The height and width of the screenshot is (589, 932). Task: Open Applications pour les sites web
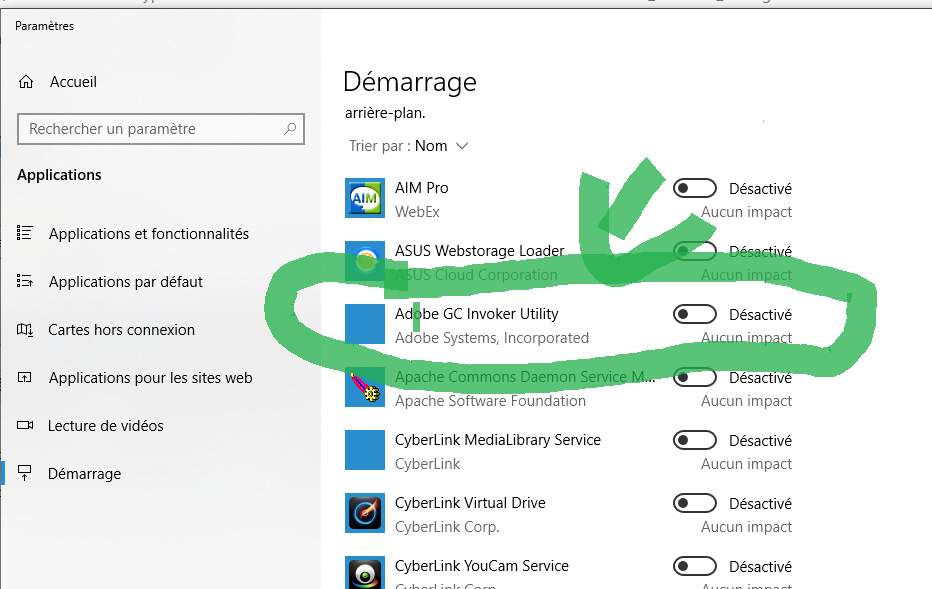pyautogui.click(x=150, y=378)
